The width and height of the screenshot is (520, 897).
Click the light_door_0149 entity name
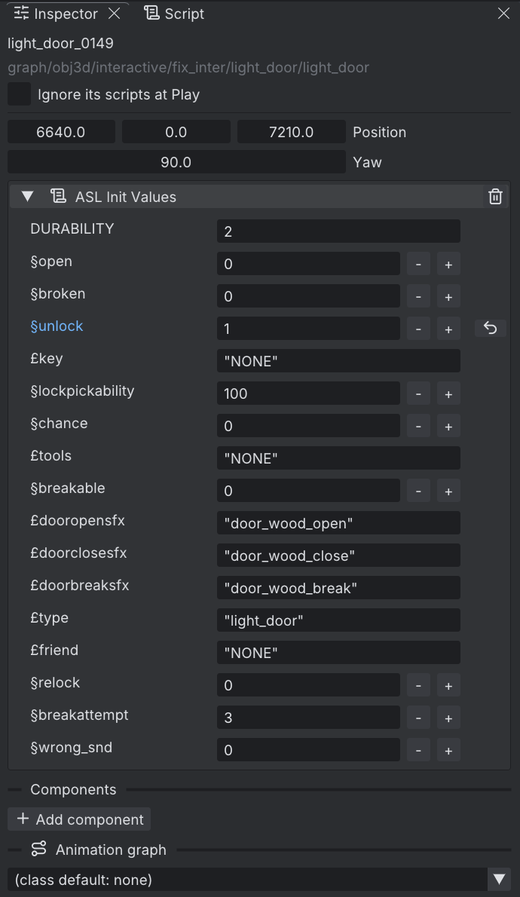[x=61, y=43]
